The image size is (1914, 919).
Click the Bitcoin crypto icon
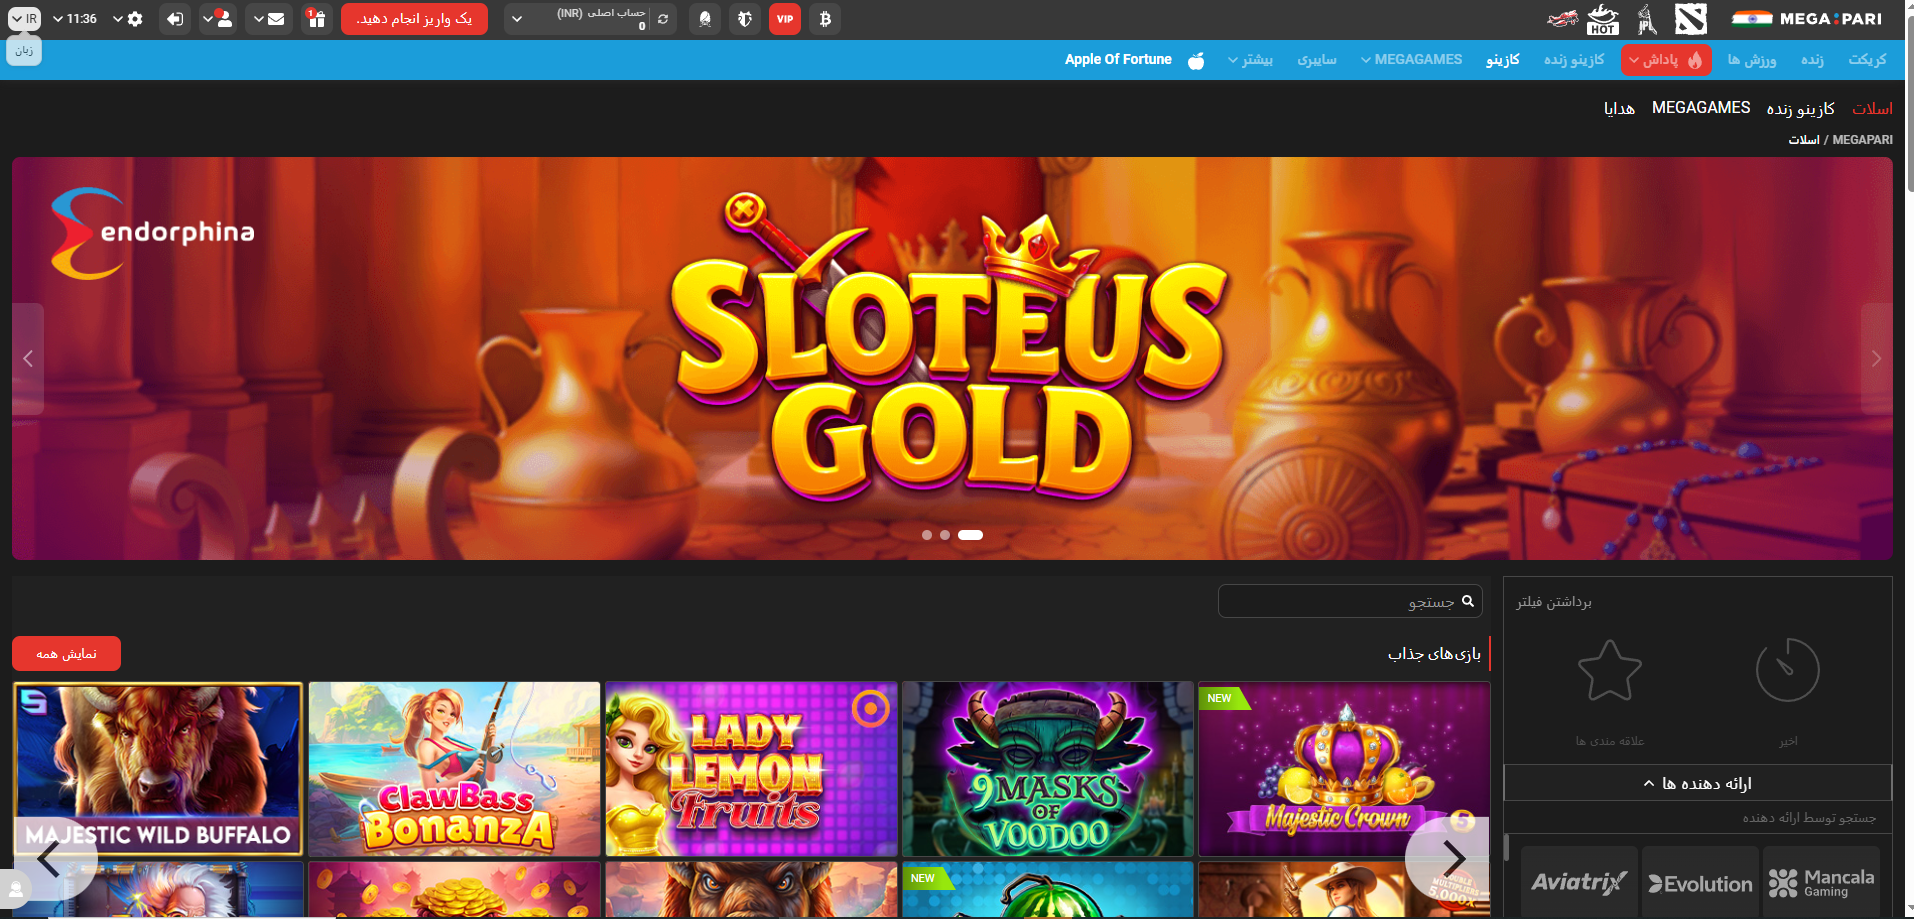click(x=825, y=19)
